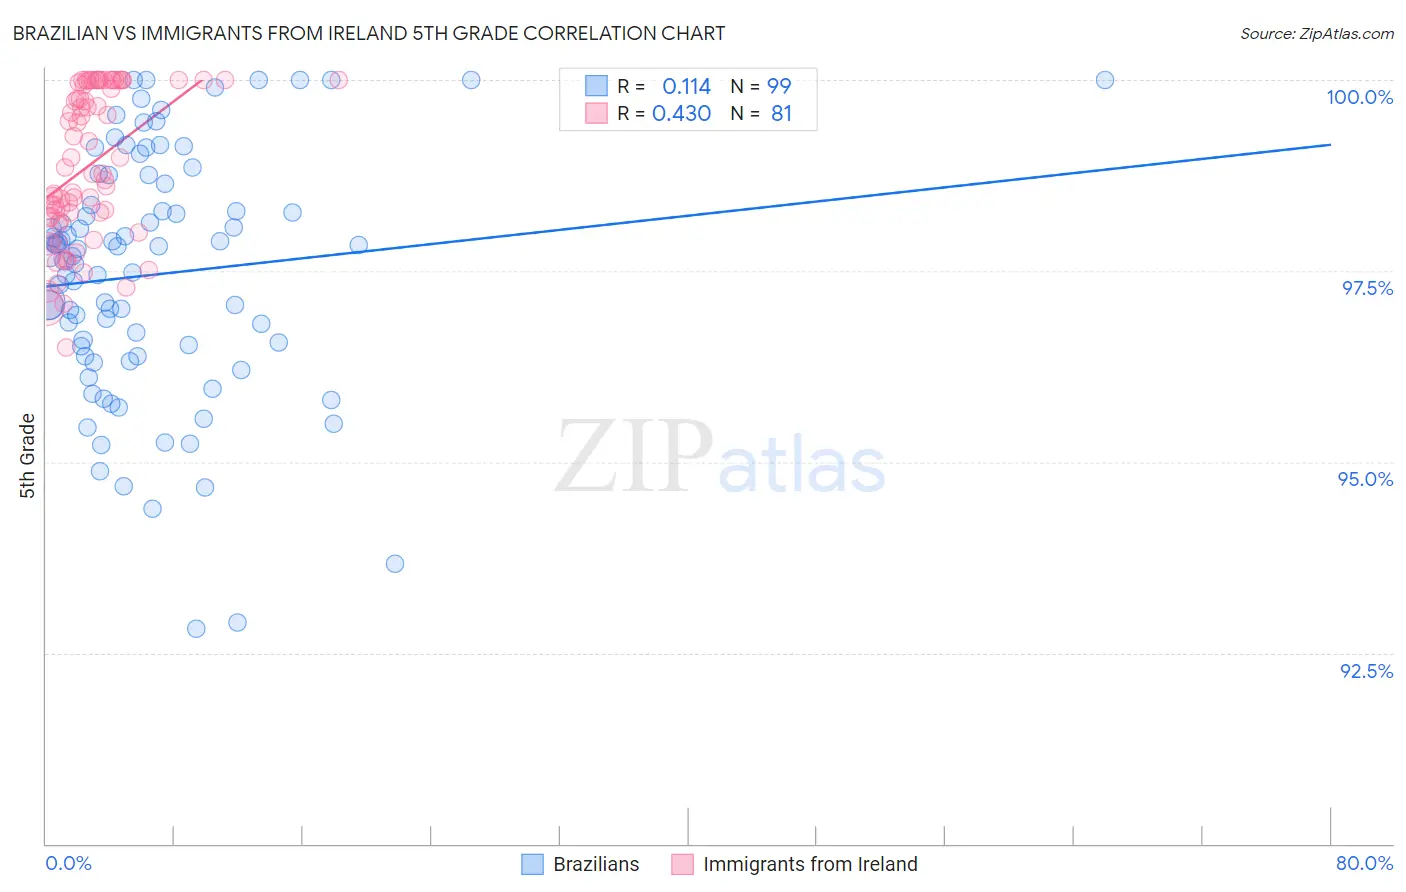Click the Immigrants from Ireland pink legend swatch
Image resolution: width=1406 pixels, height=892 pixels.
(682, 864)
